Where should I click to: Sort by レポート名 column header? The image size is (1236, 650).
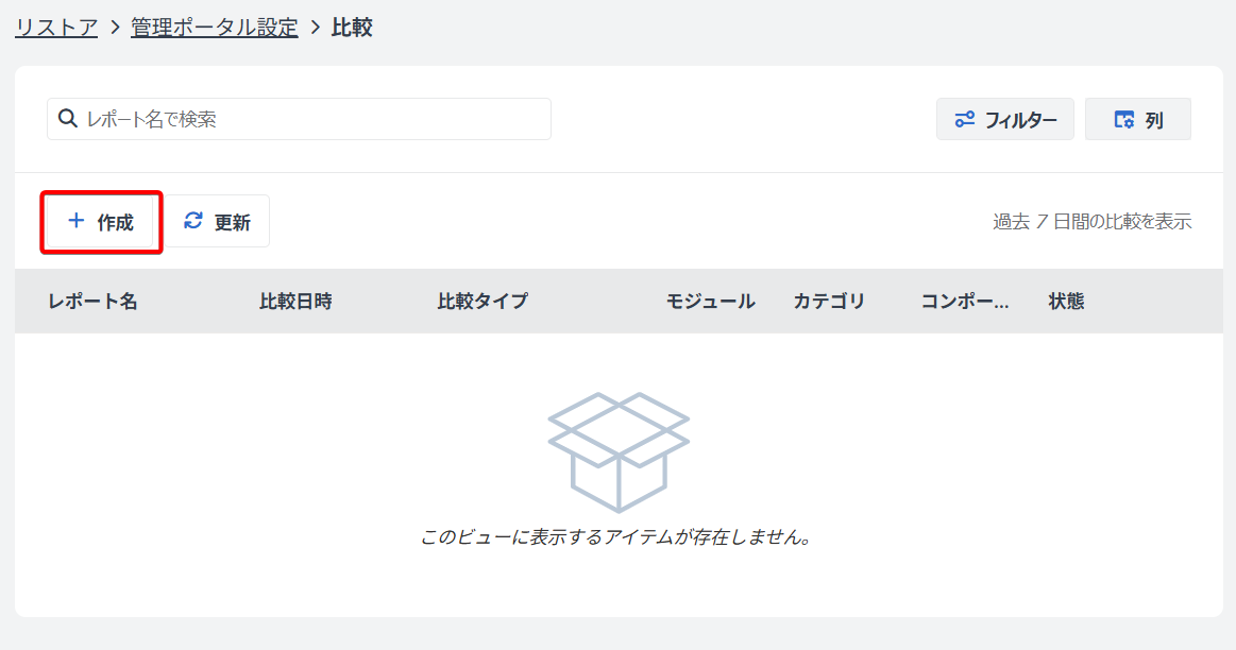[92, 301]
